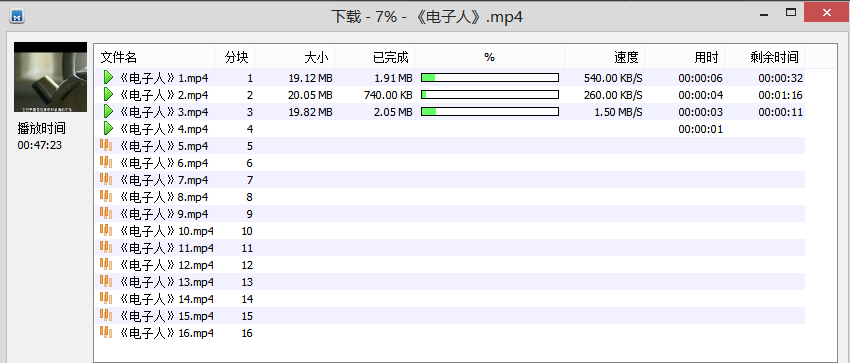Click the pending icon of 《电子人》5.mp4
This screenshot has width=850, height=363.
tap(106, 146)
